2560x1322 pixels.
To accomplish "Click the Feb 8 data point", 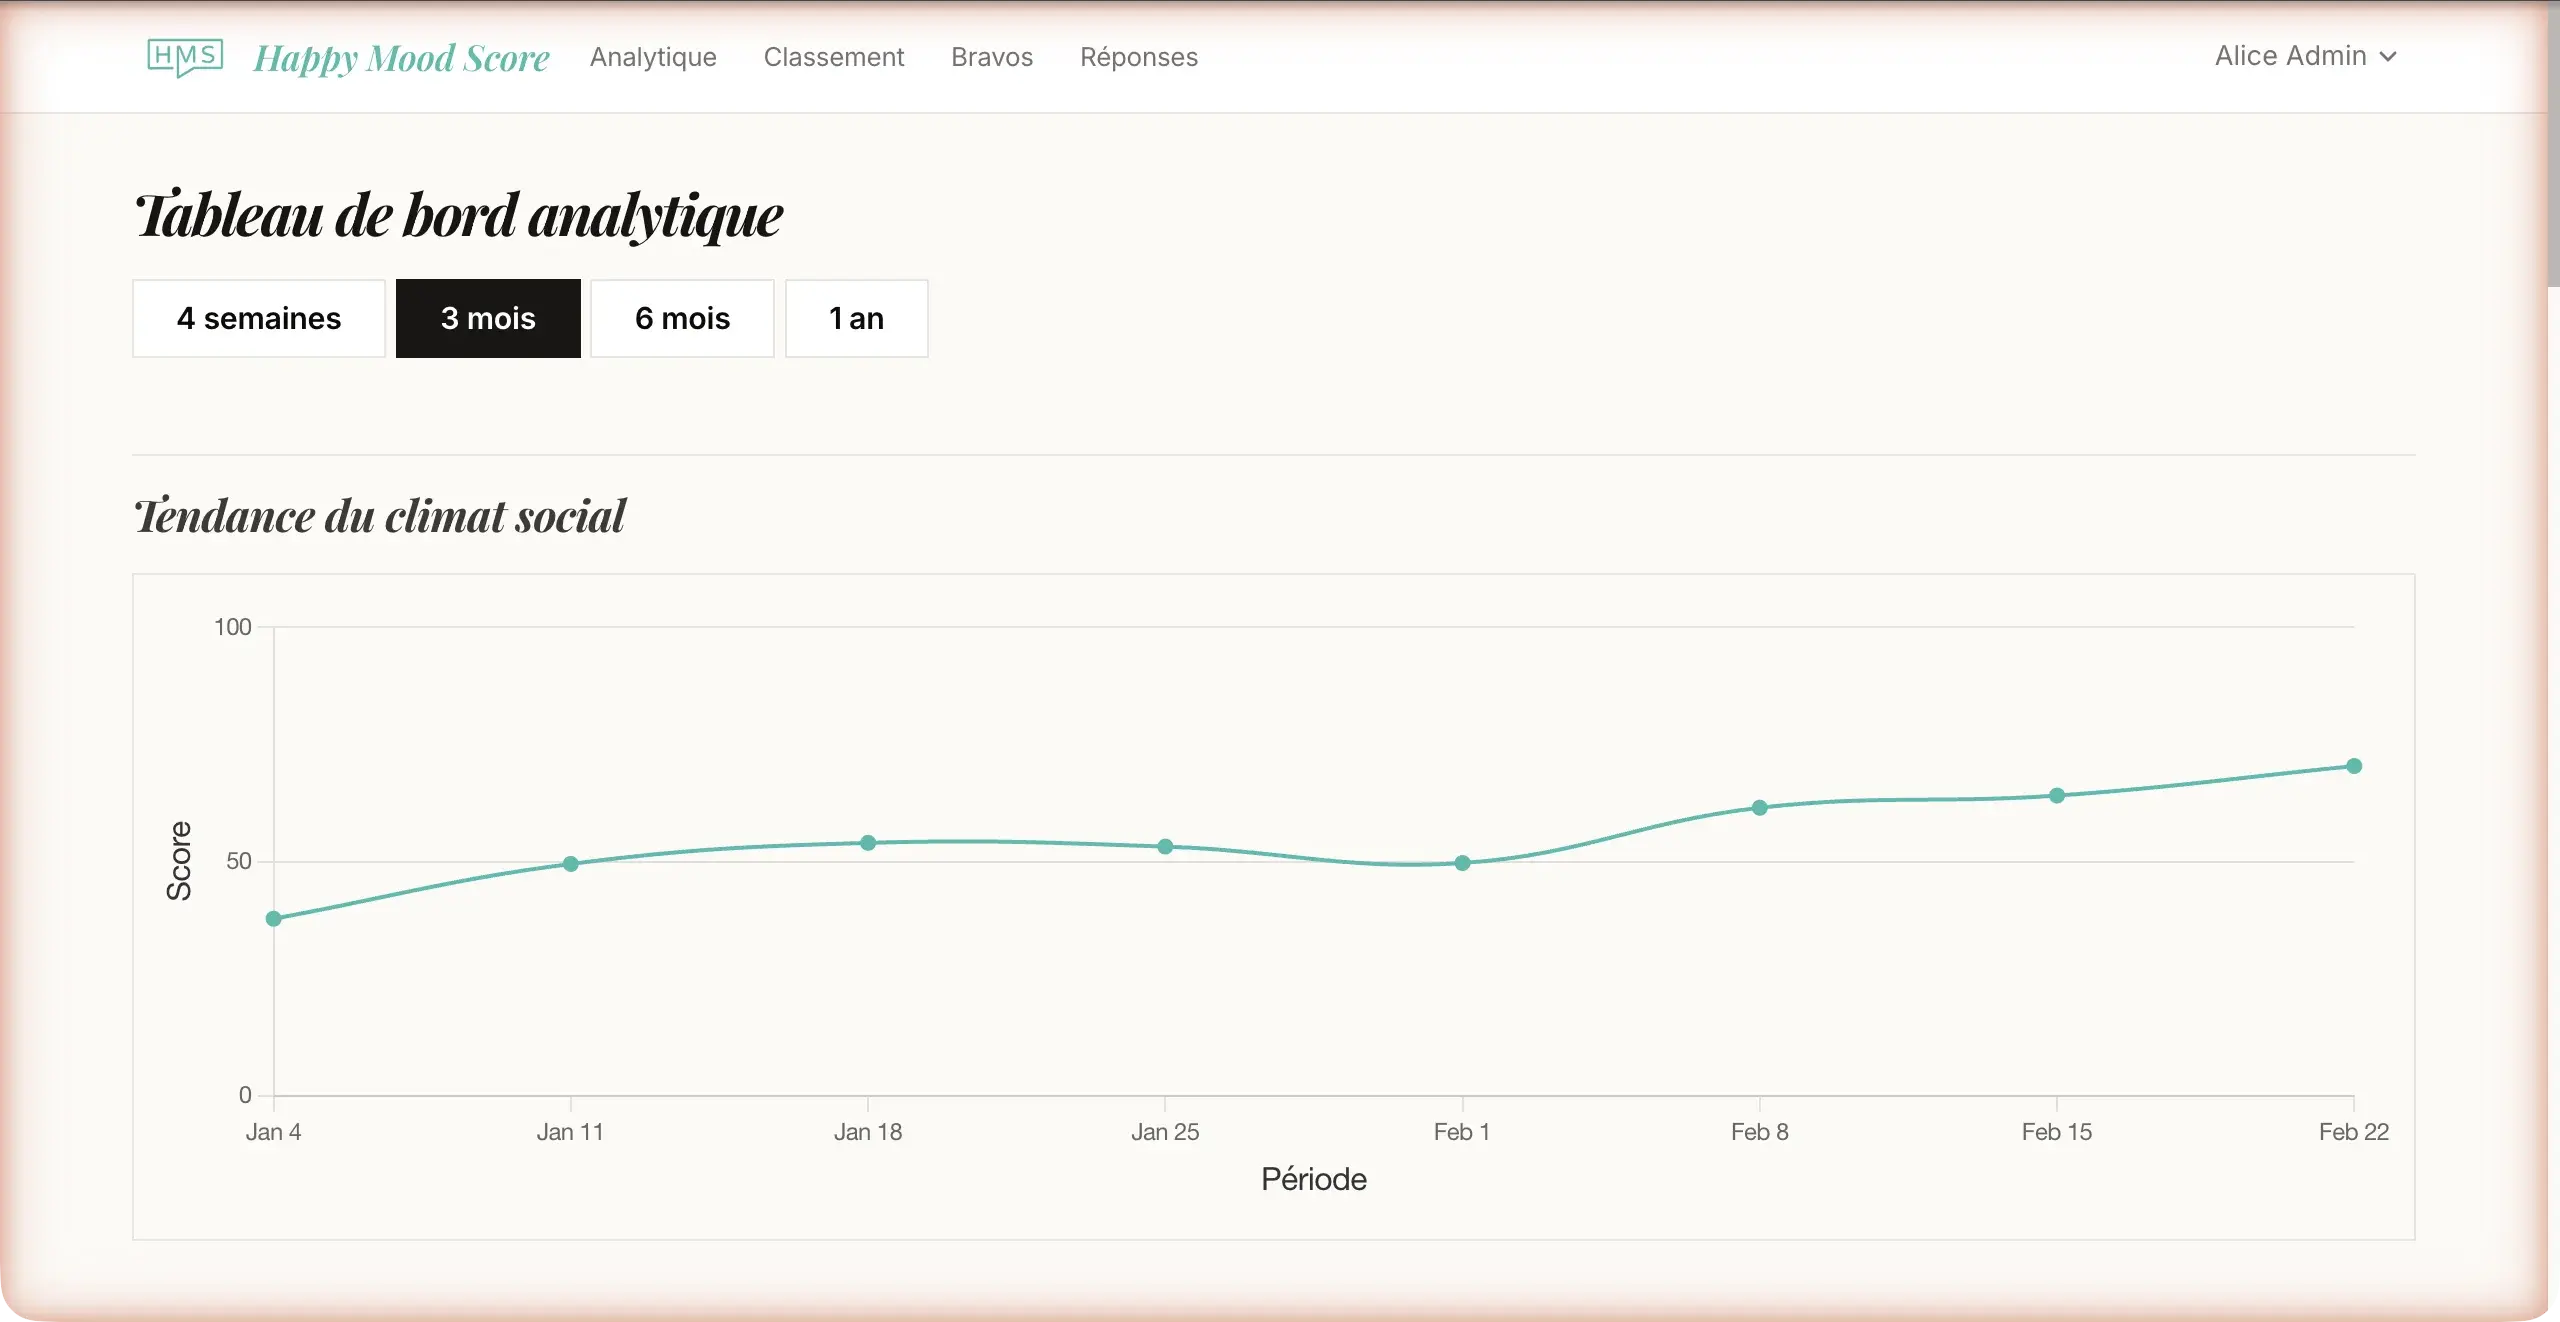I will point(1759,809).
